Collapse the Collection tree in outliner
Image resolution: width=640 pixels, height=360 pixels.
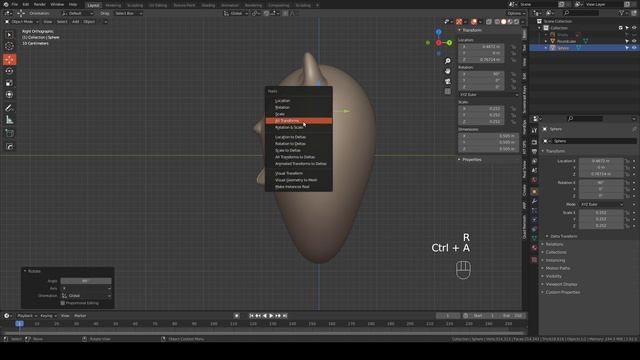[540, 28]
